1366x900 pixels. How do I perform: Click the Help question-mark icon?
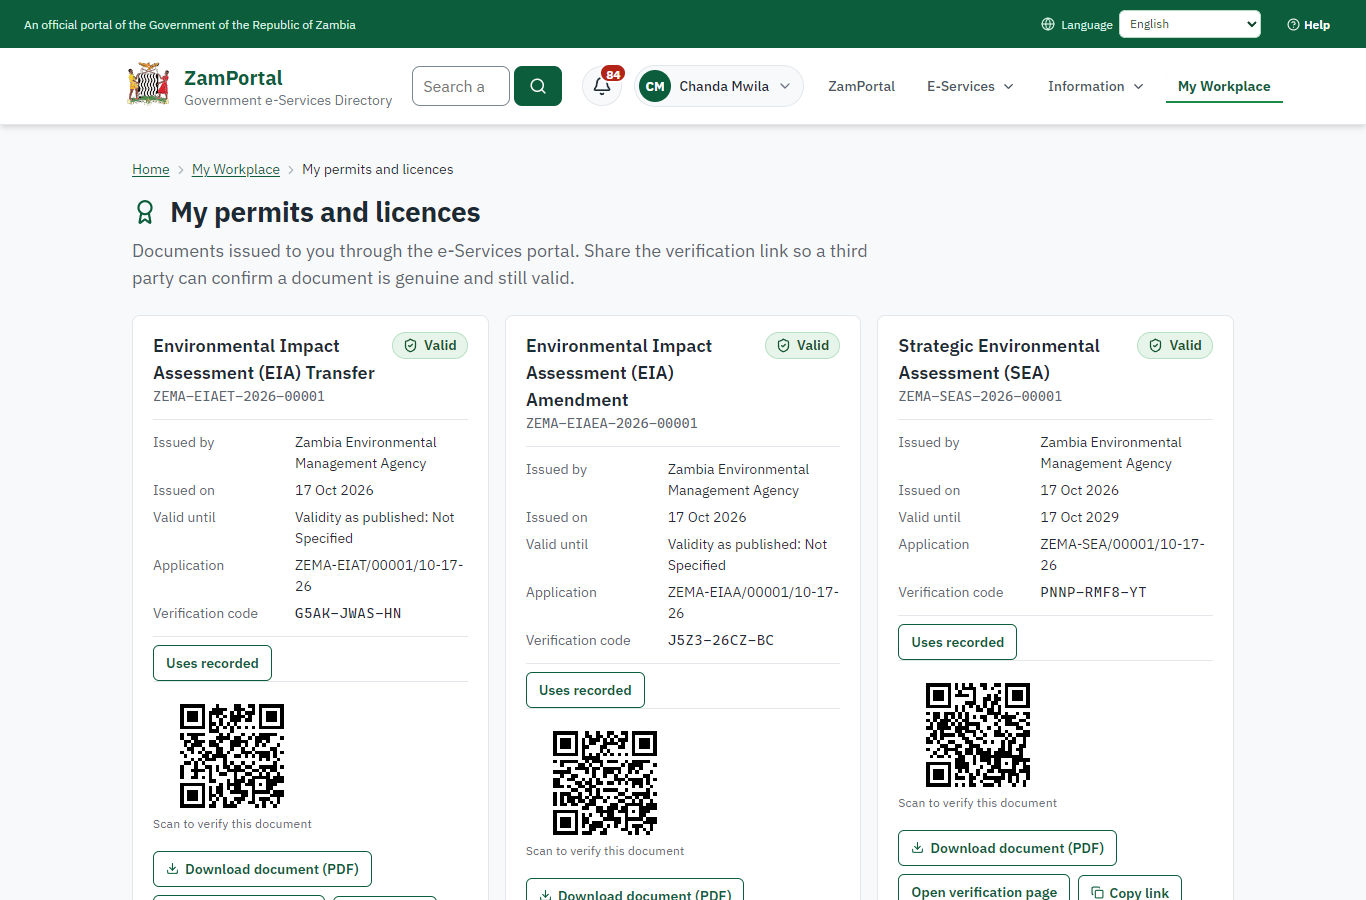pyautogui.click(x=1293, y=24)
